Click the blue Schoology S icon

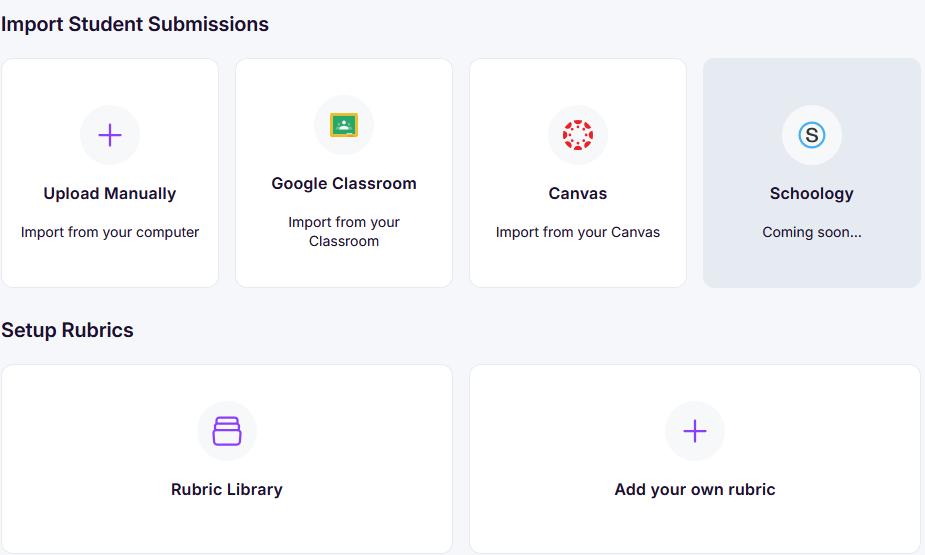click(x=812, y=135)
